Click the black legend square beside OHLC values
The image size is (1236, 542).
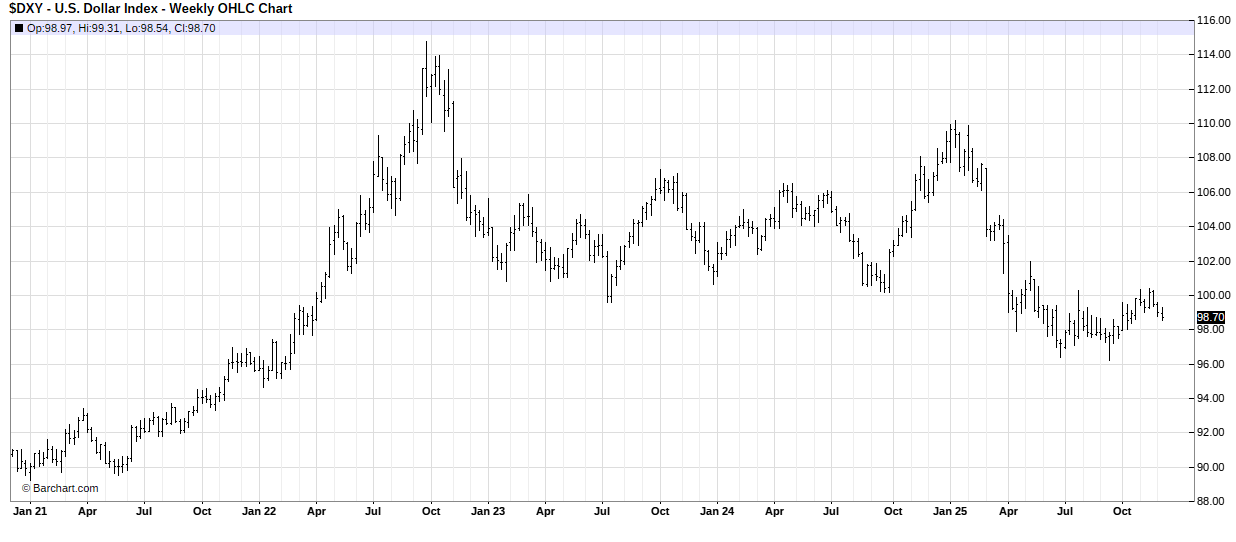point(19,28)
